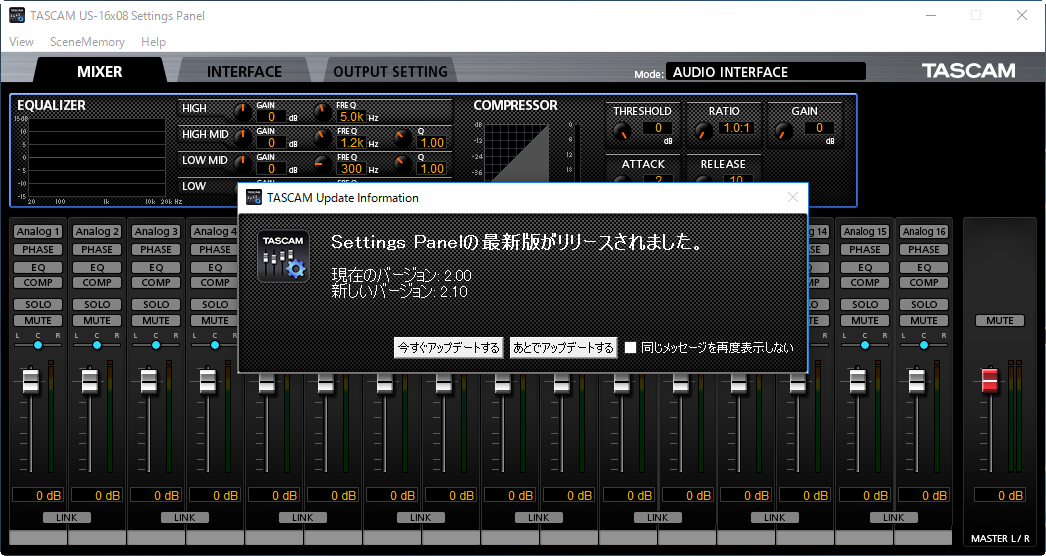Click the HIGH MID frequency knob
1046x556 pixels.
pyautogui.click(x=323, y=138)
